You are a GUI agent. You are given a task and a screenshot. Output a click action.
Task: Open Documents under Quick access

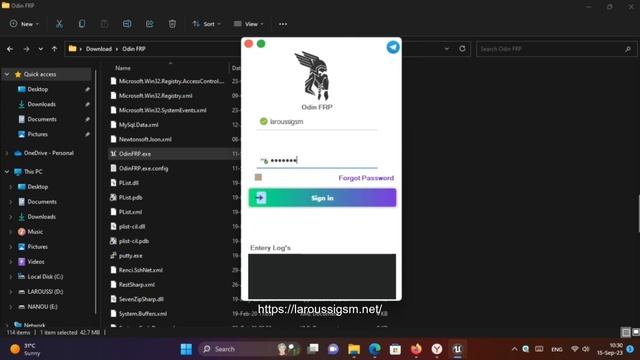[42, 119]
